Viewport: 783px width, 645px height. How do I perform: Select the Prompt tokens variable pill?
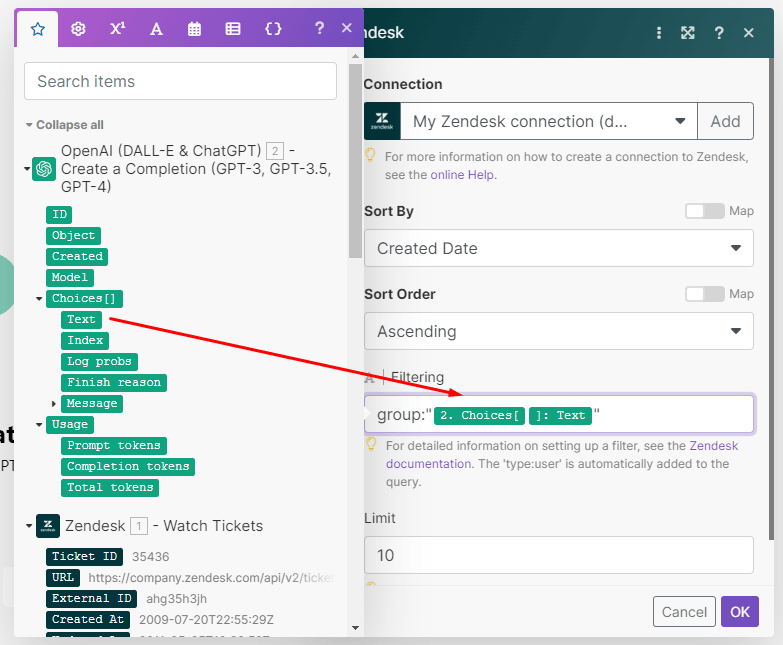click(113, 446)
